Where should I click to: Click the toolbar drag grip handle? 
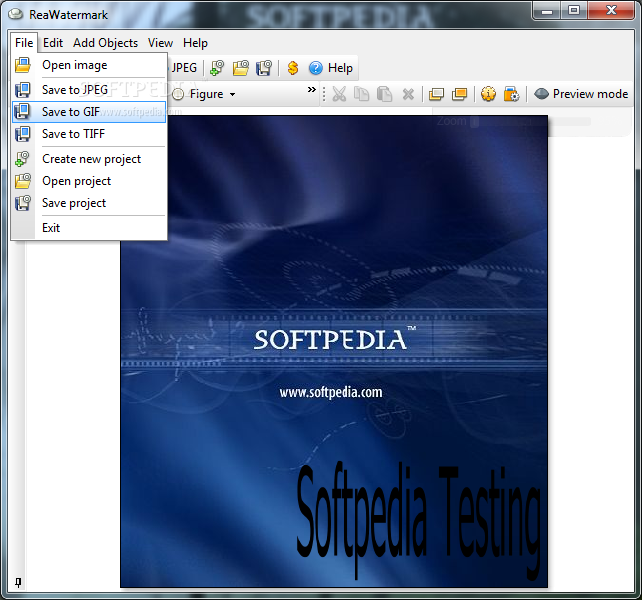(324, 94)
